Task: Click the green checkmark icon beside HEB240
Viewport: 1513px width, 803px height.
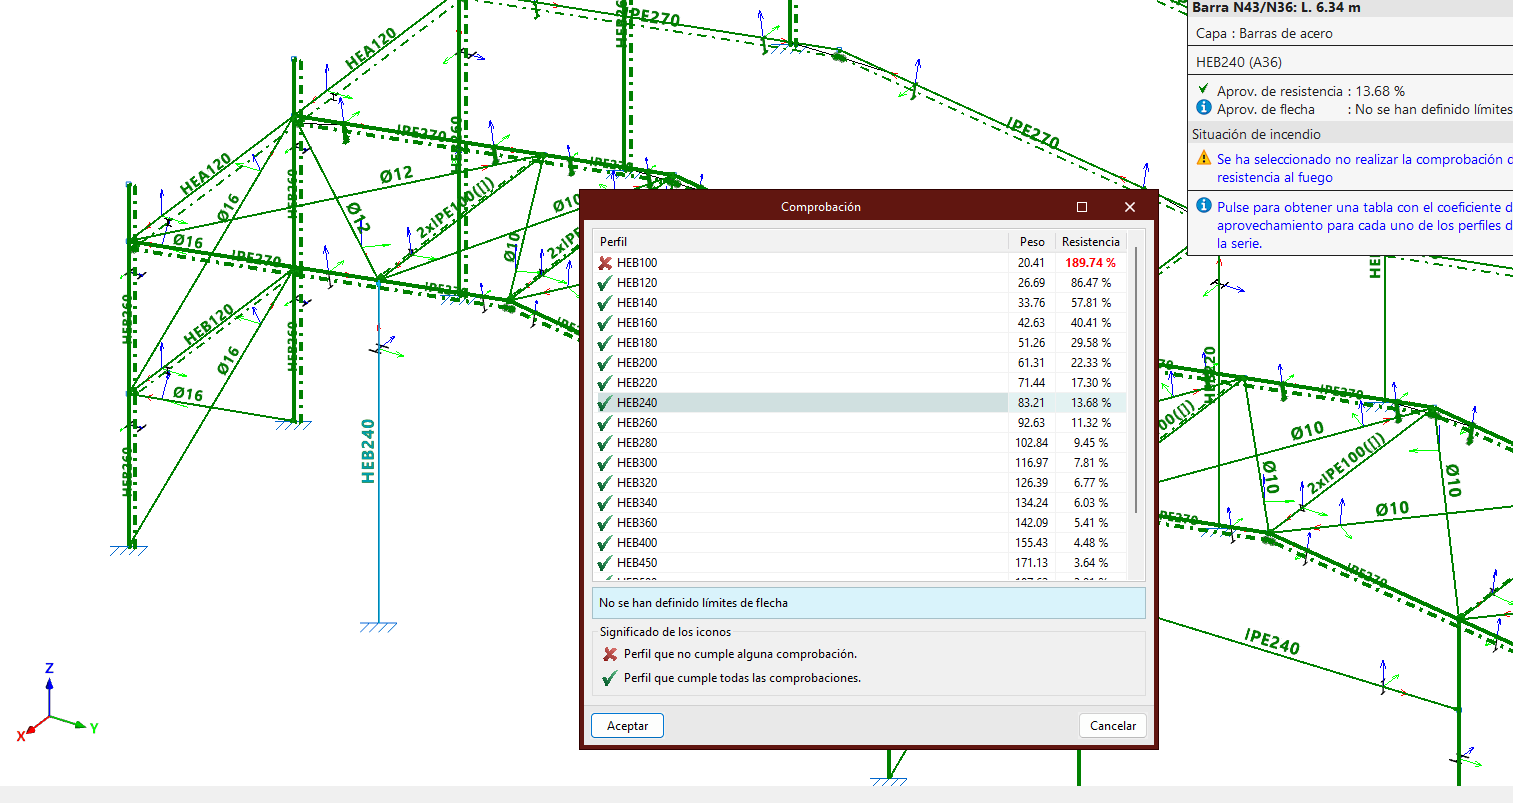Action: point(605,403)
